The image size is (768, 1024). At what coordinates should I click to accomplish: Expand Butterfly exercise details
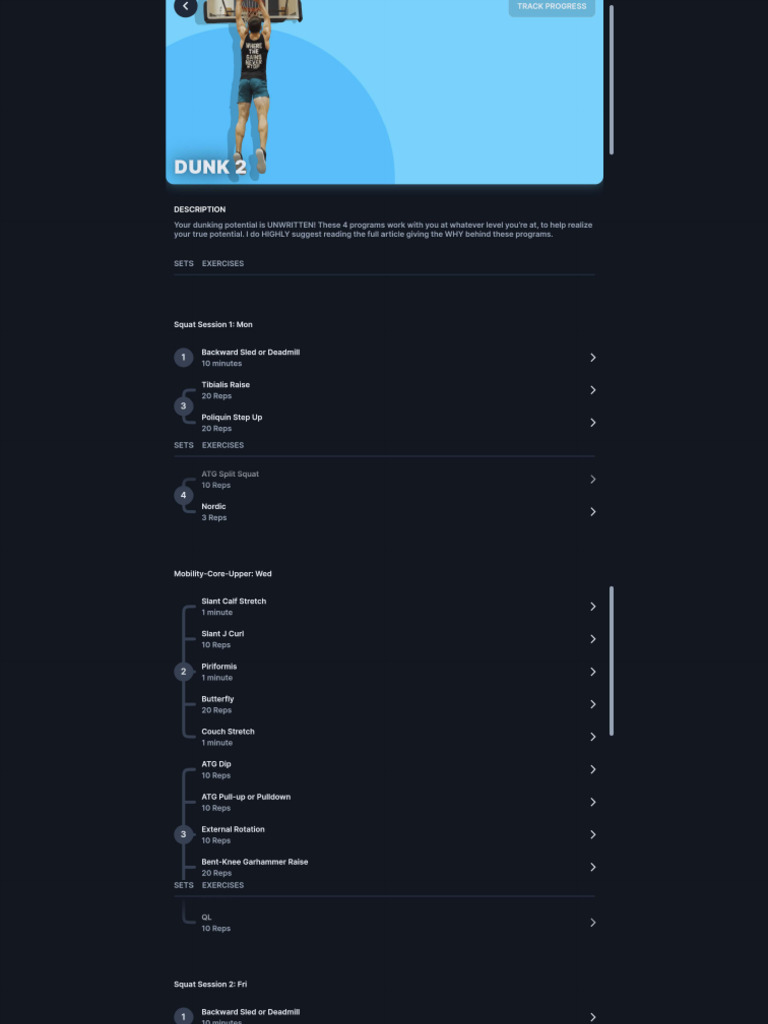pyautogui.click(x=384, y=704)
